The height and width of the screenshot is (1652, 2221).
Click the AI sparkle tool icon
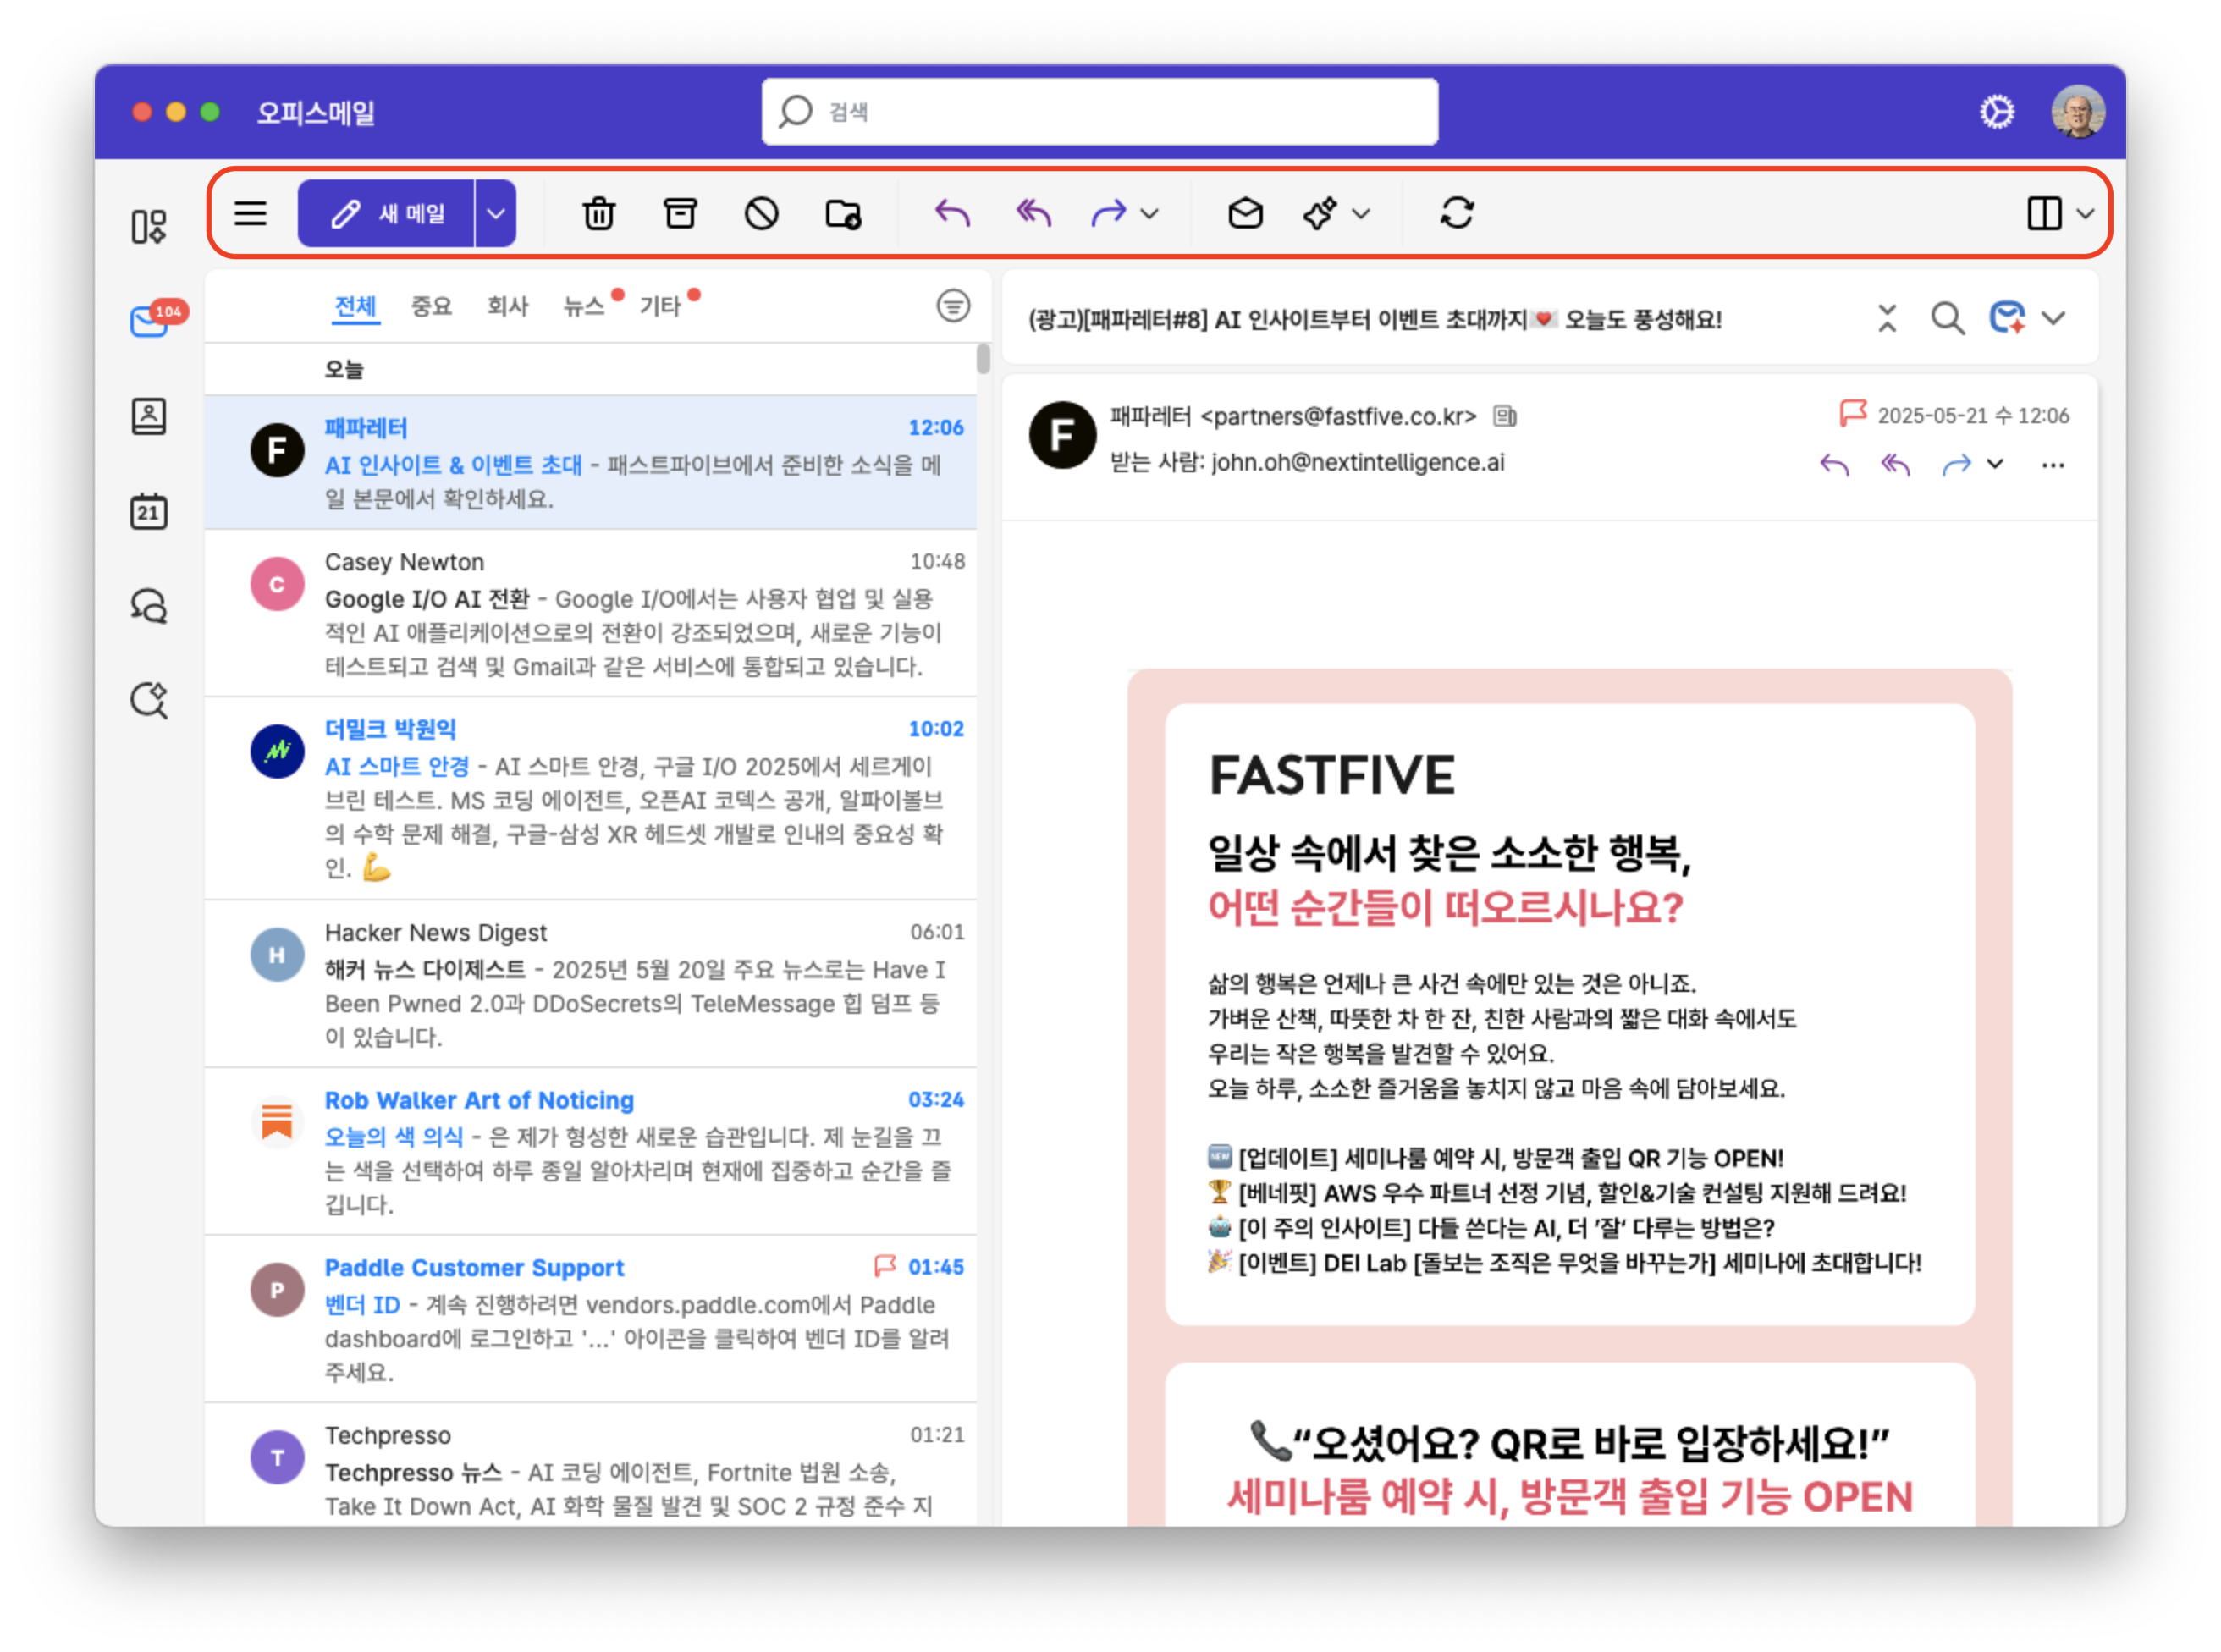tap(1320, 213)
